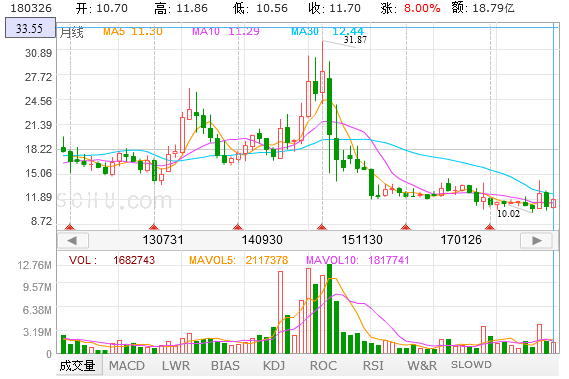Click the 130731 date label
The width and height of the screenshot is (569, 379).
pos(163,240)
